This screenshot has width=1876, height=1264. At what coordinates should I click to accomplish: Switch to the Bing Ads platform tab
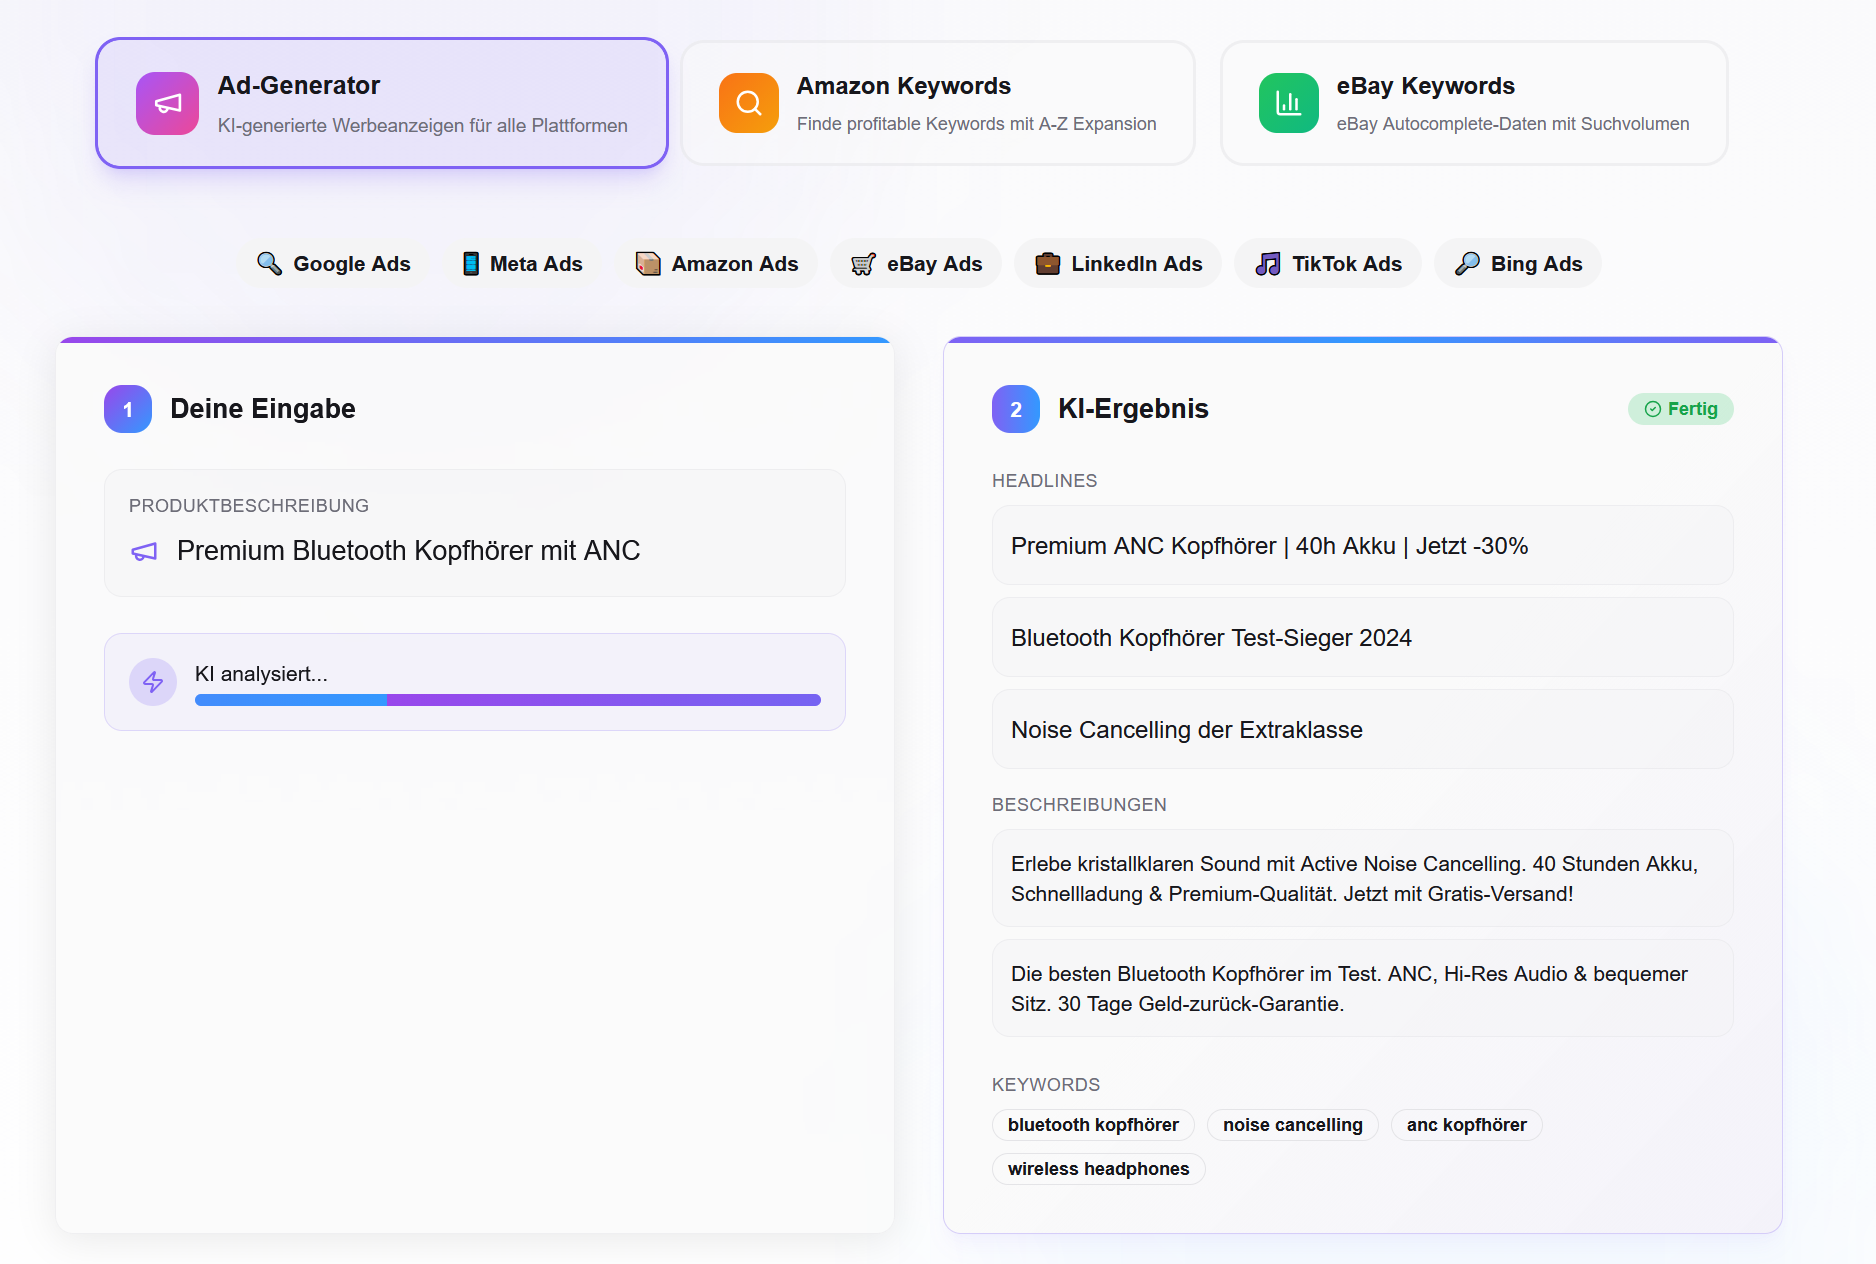(x=1517, y=263)
